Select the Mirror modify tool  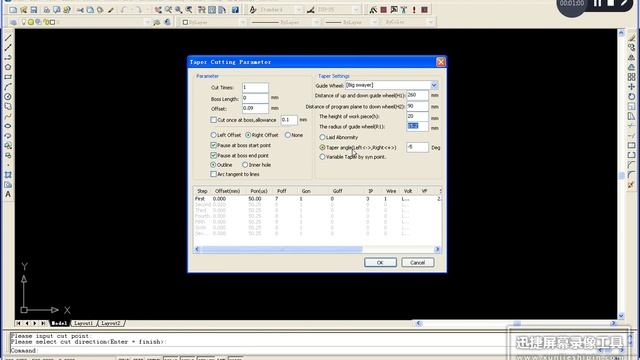click(631, 58)
